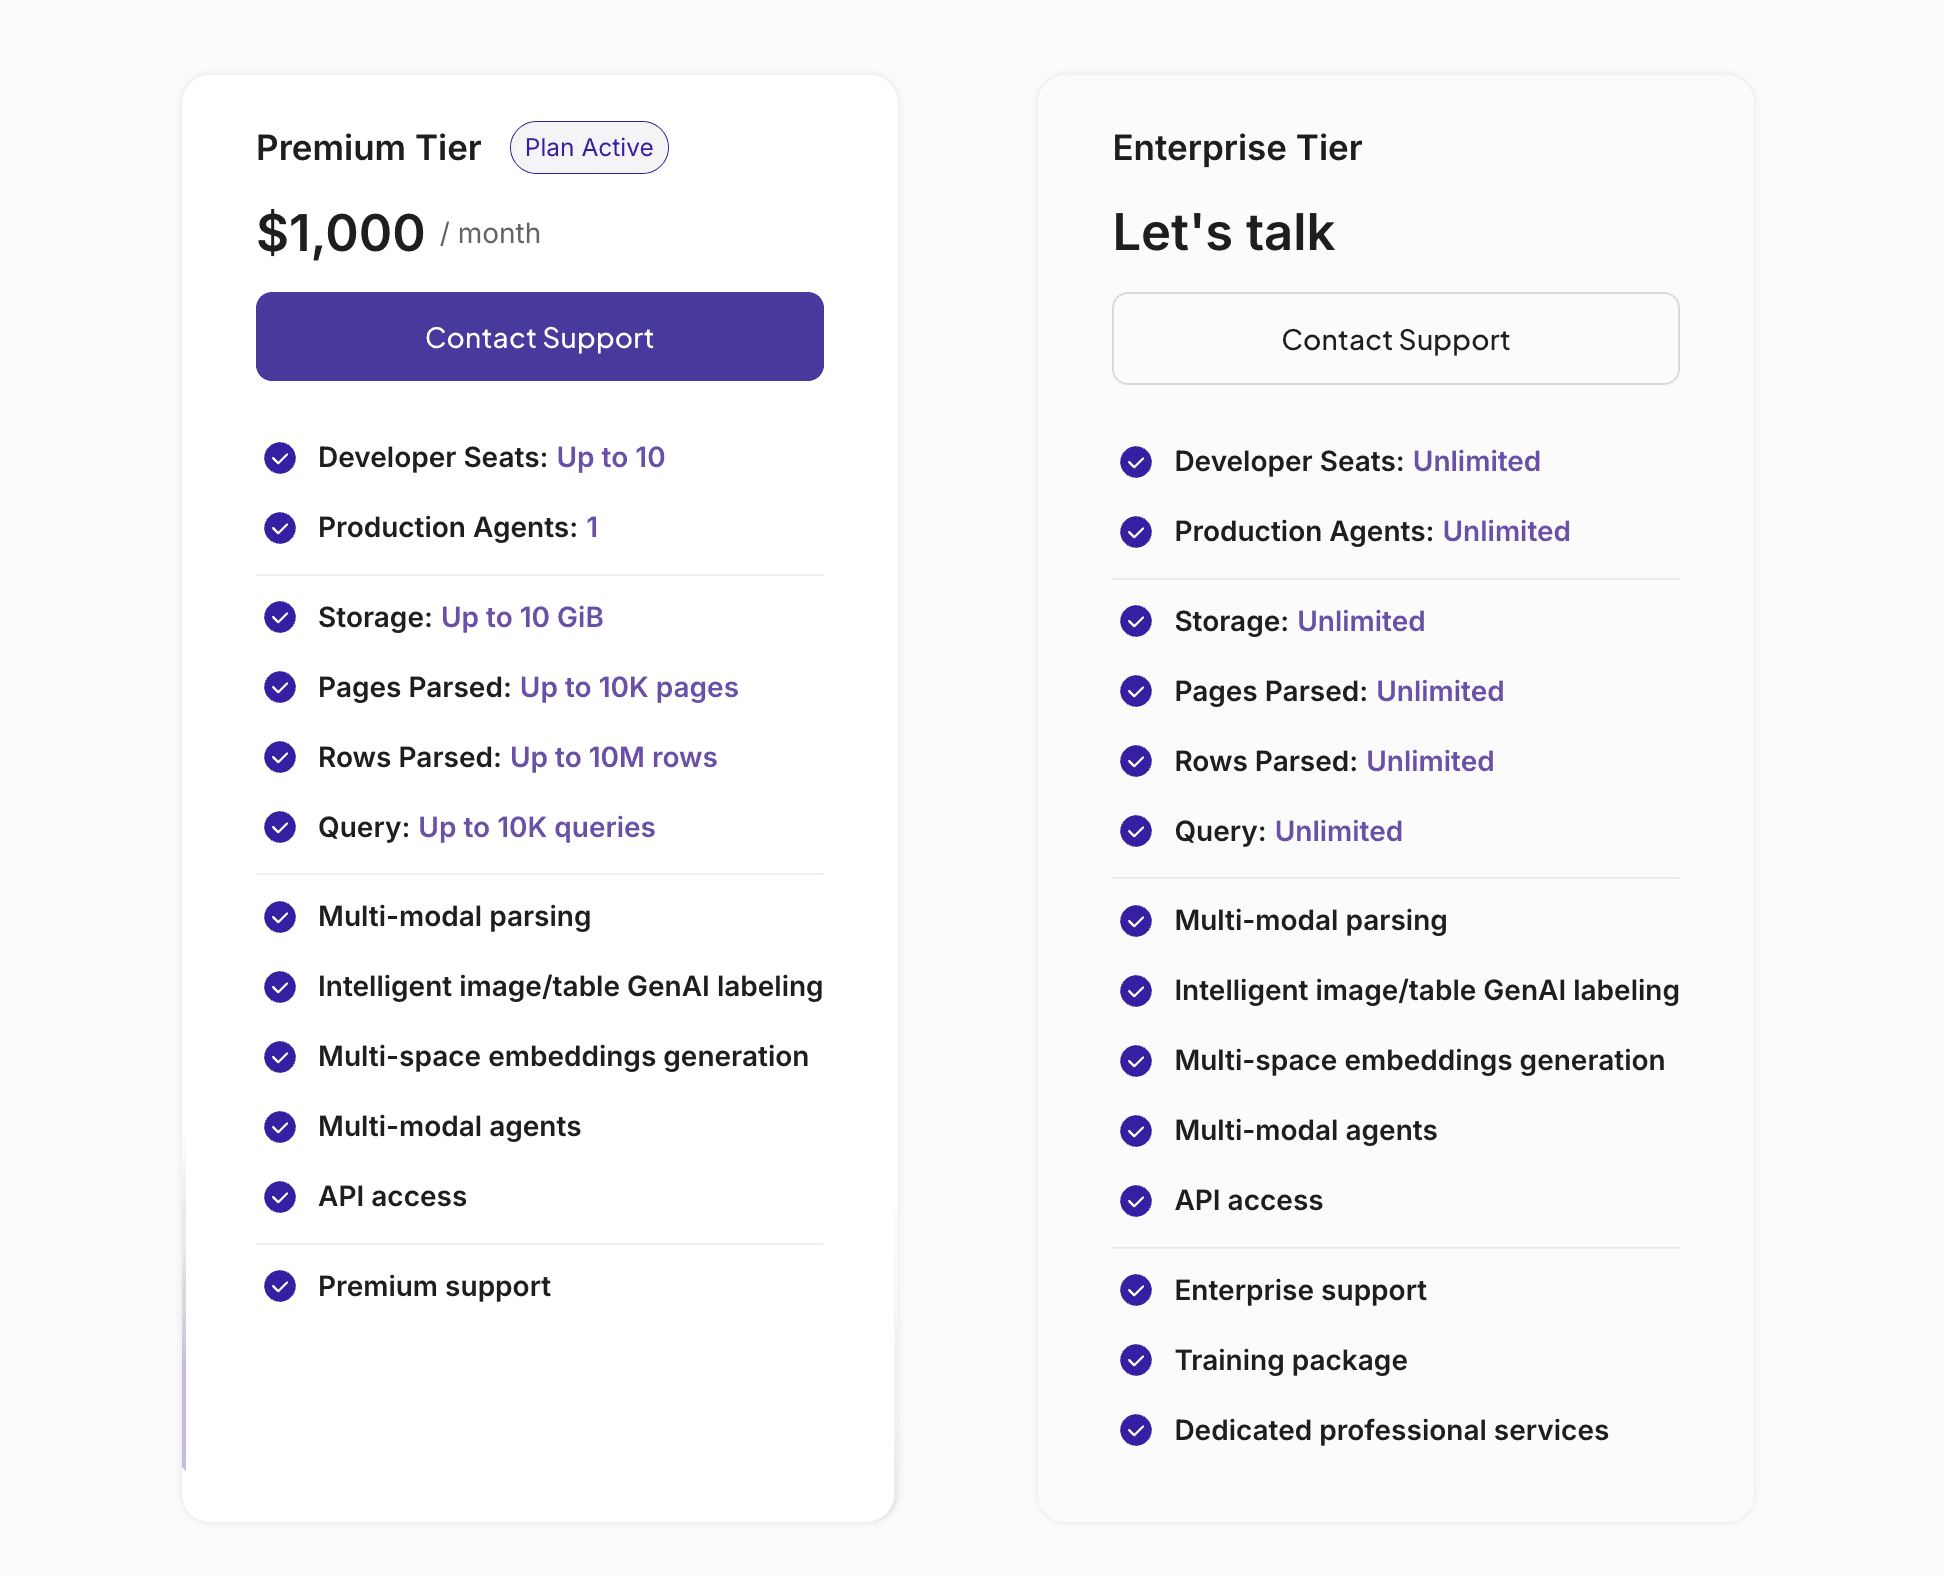Click the Production Agents checkmark icon

click(x=280, y=528)
